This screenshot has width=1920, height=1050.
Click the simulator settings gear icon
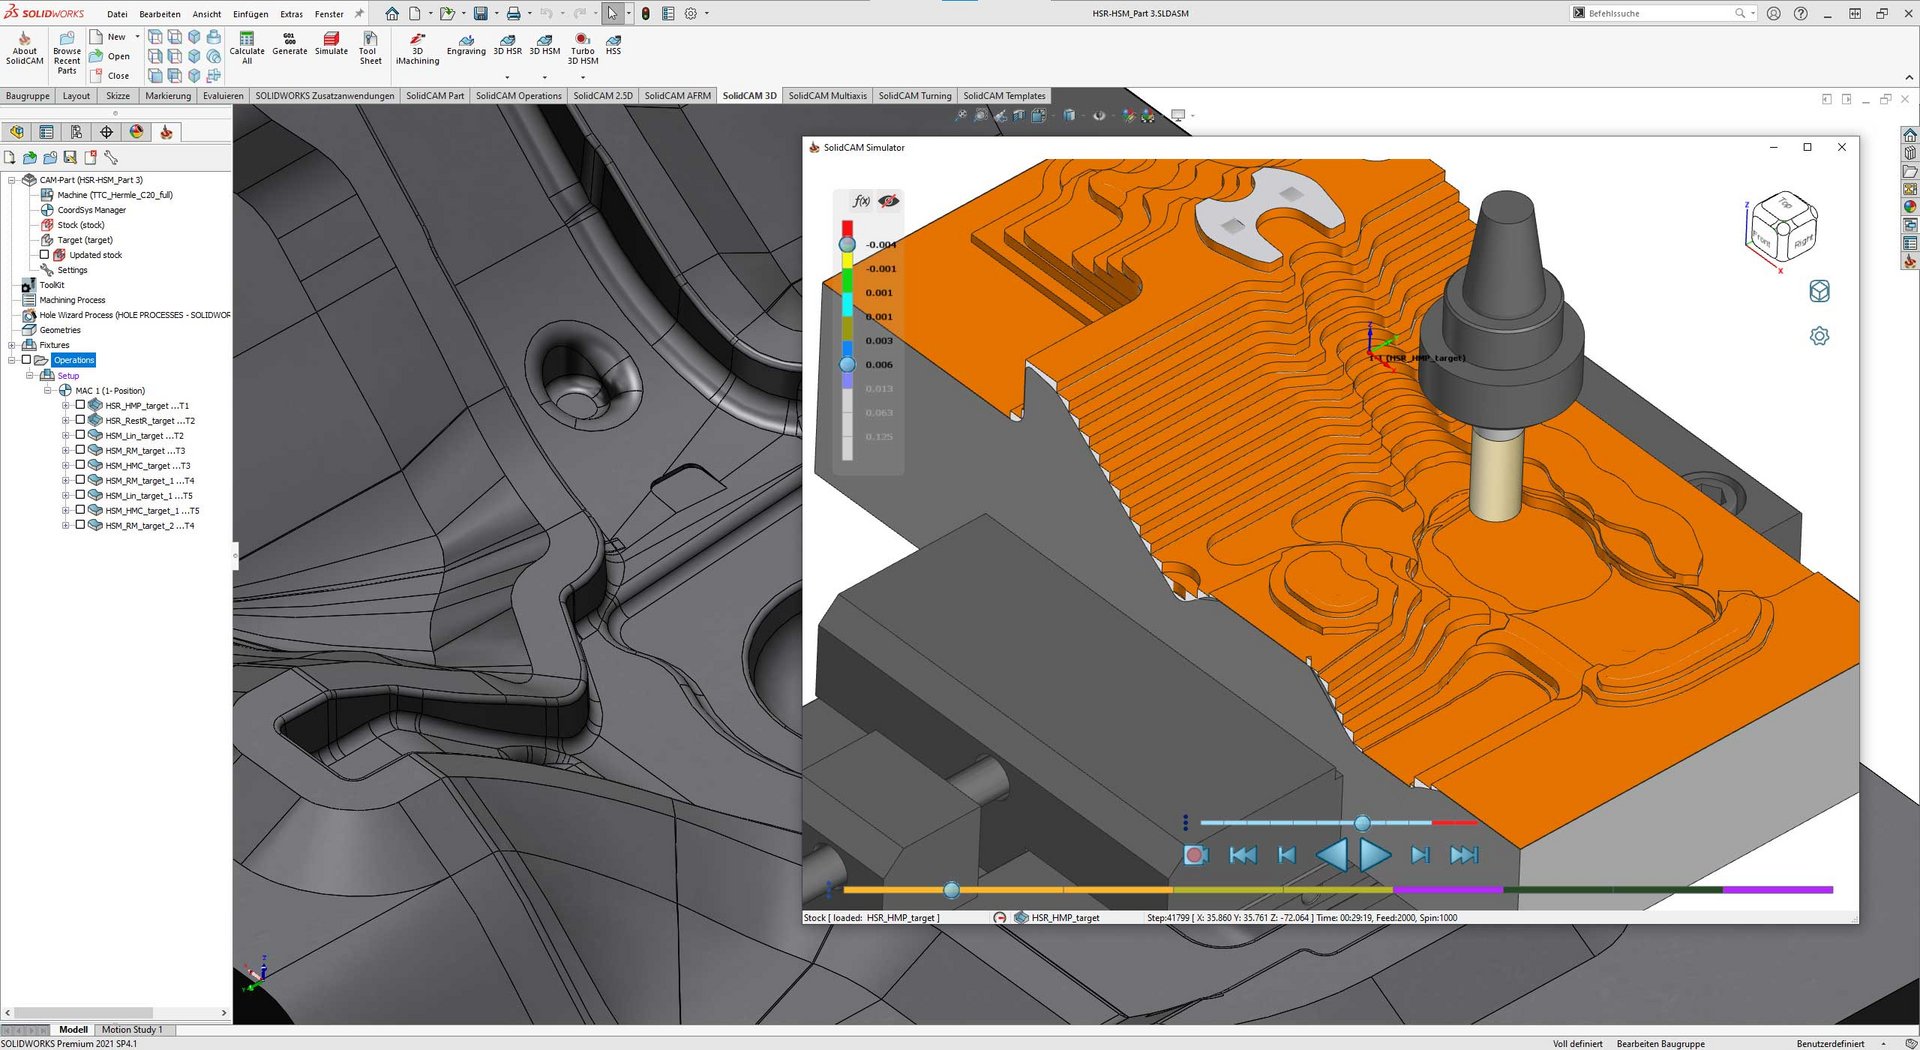tap(1819, 336)
